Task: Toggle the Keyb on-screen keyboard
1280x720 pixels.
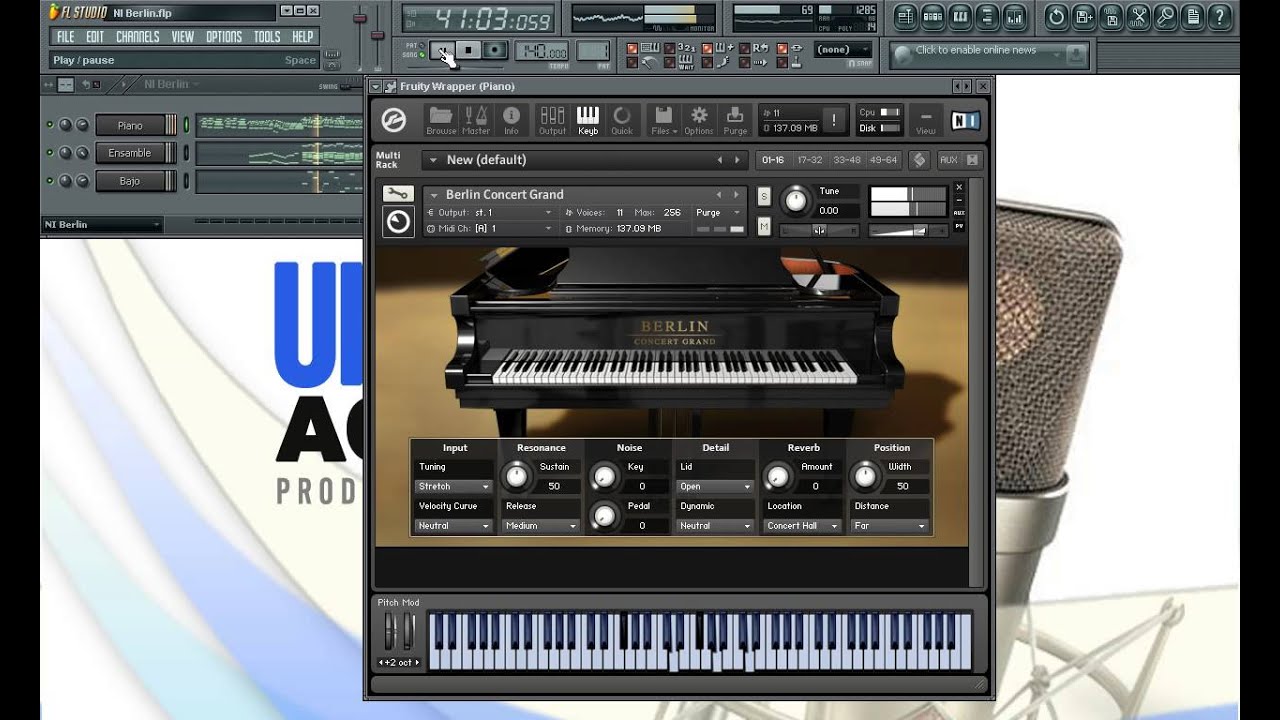Action: [588, 120]
